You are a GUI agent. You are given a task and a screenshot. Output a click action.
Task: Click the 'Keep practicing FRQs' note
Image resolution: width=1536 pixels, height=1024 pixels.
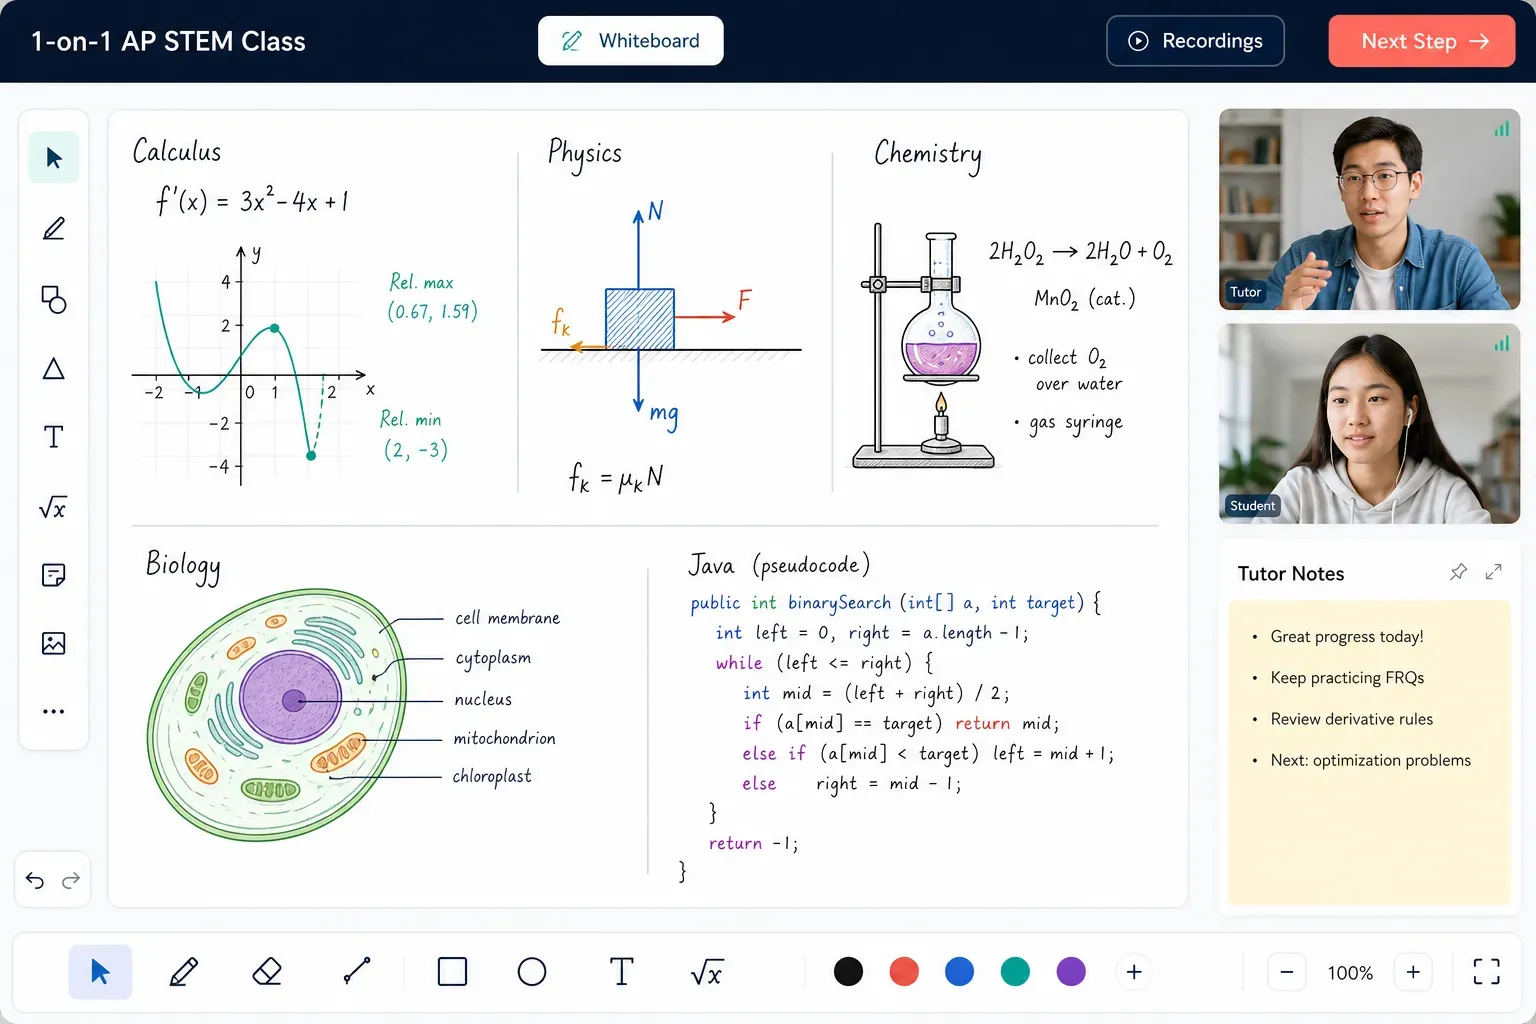[x=1347, y=678]
